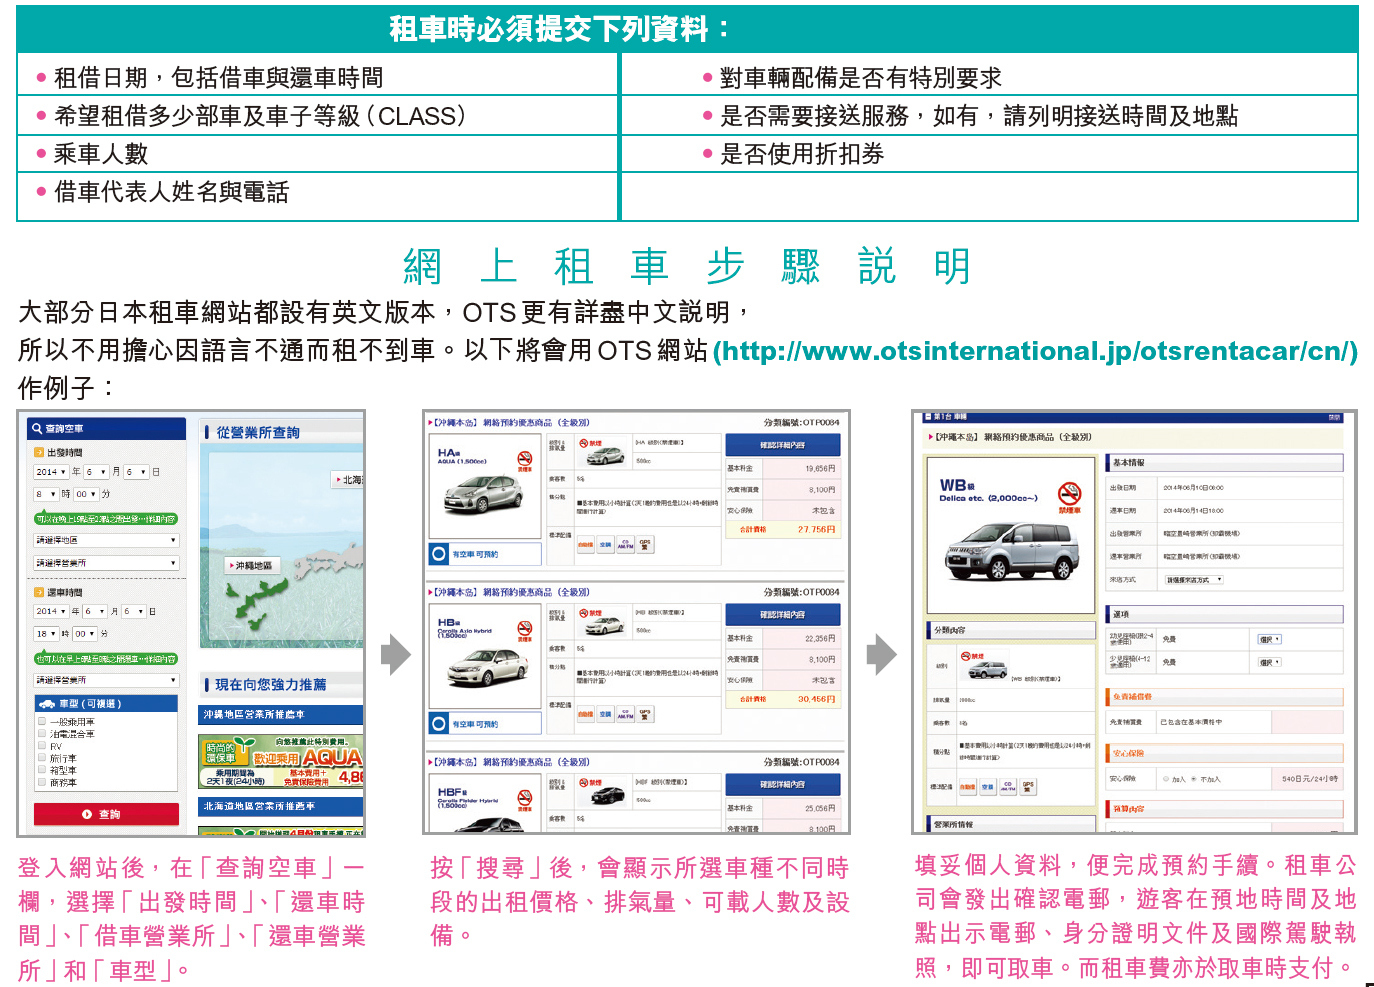This screenshot has width=1374, height=987.
Task: Click 確認詳細內容 for the HB Corolla Axio
Action: coord(782,614)
